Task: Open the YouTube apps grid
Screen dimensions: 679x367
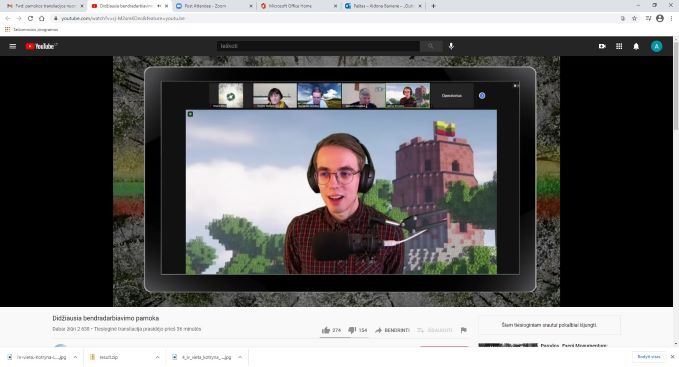Action: click(619, 46)
